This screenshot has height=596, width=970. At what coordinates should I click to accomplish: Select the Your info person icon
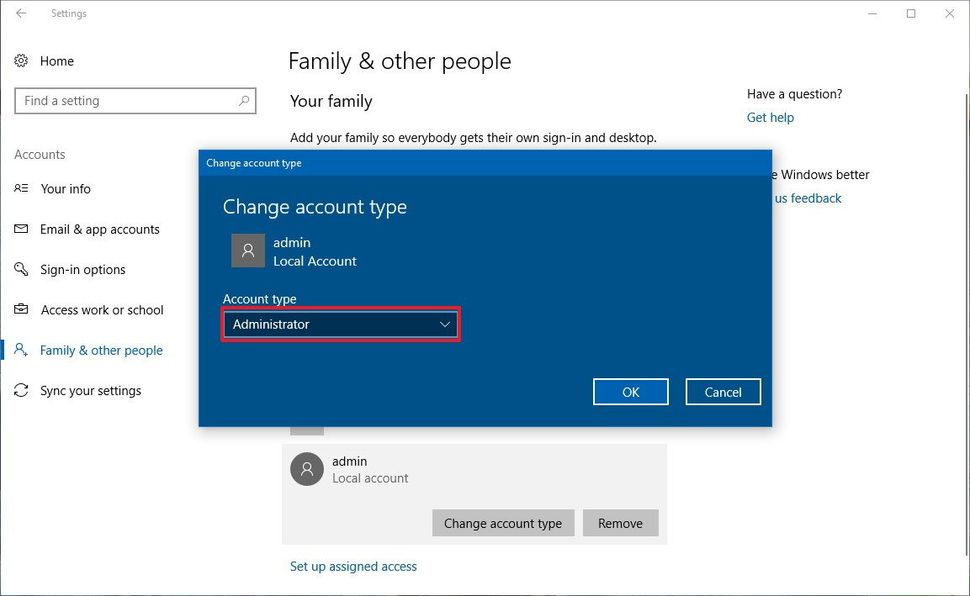(22, 189)
